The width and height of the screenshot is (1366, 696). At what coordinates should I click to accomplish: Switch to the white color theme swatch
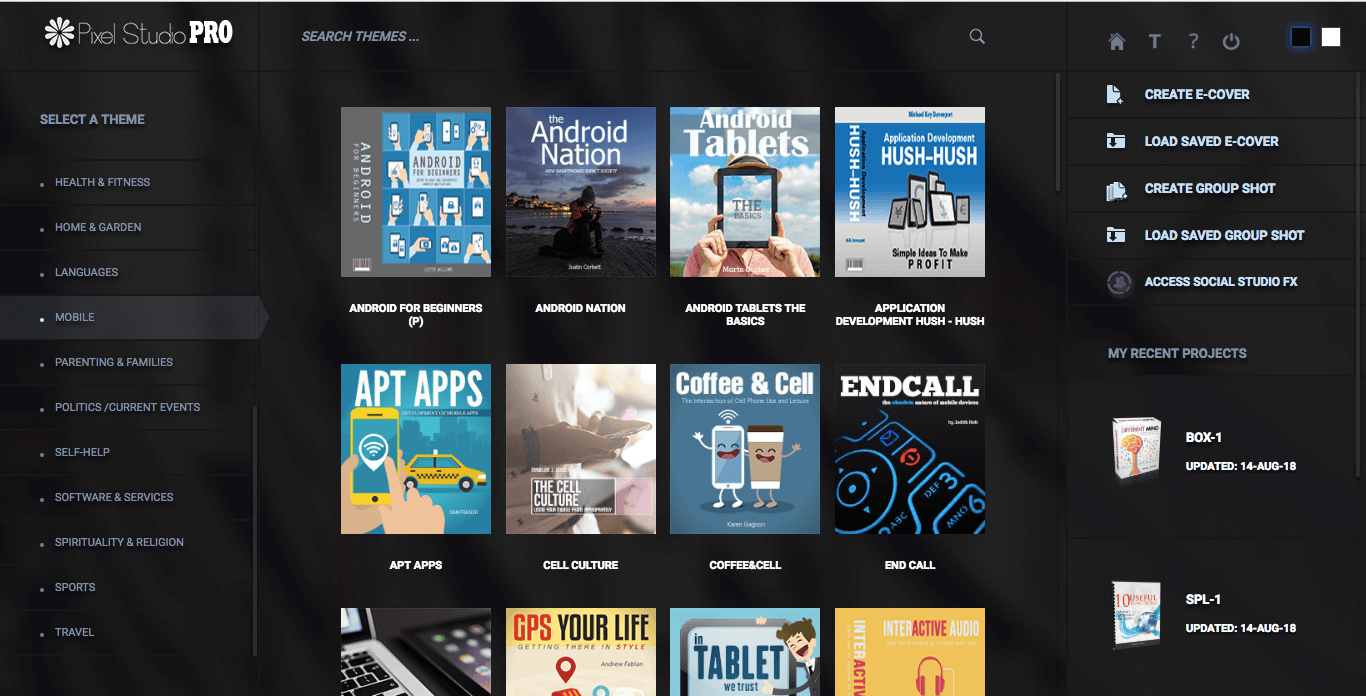coord(1331,37)
